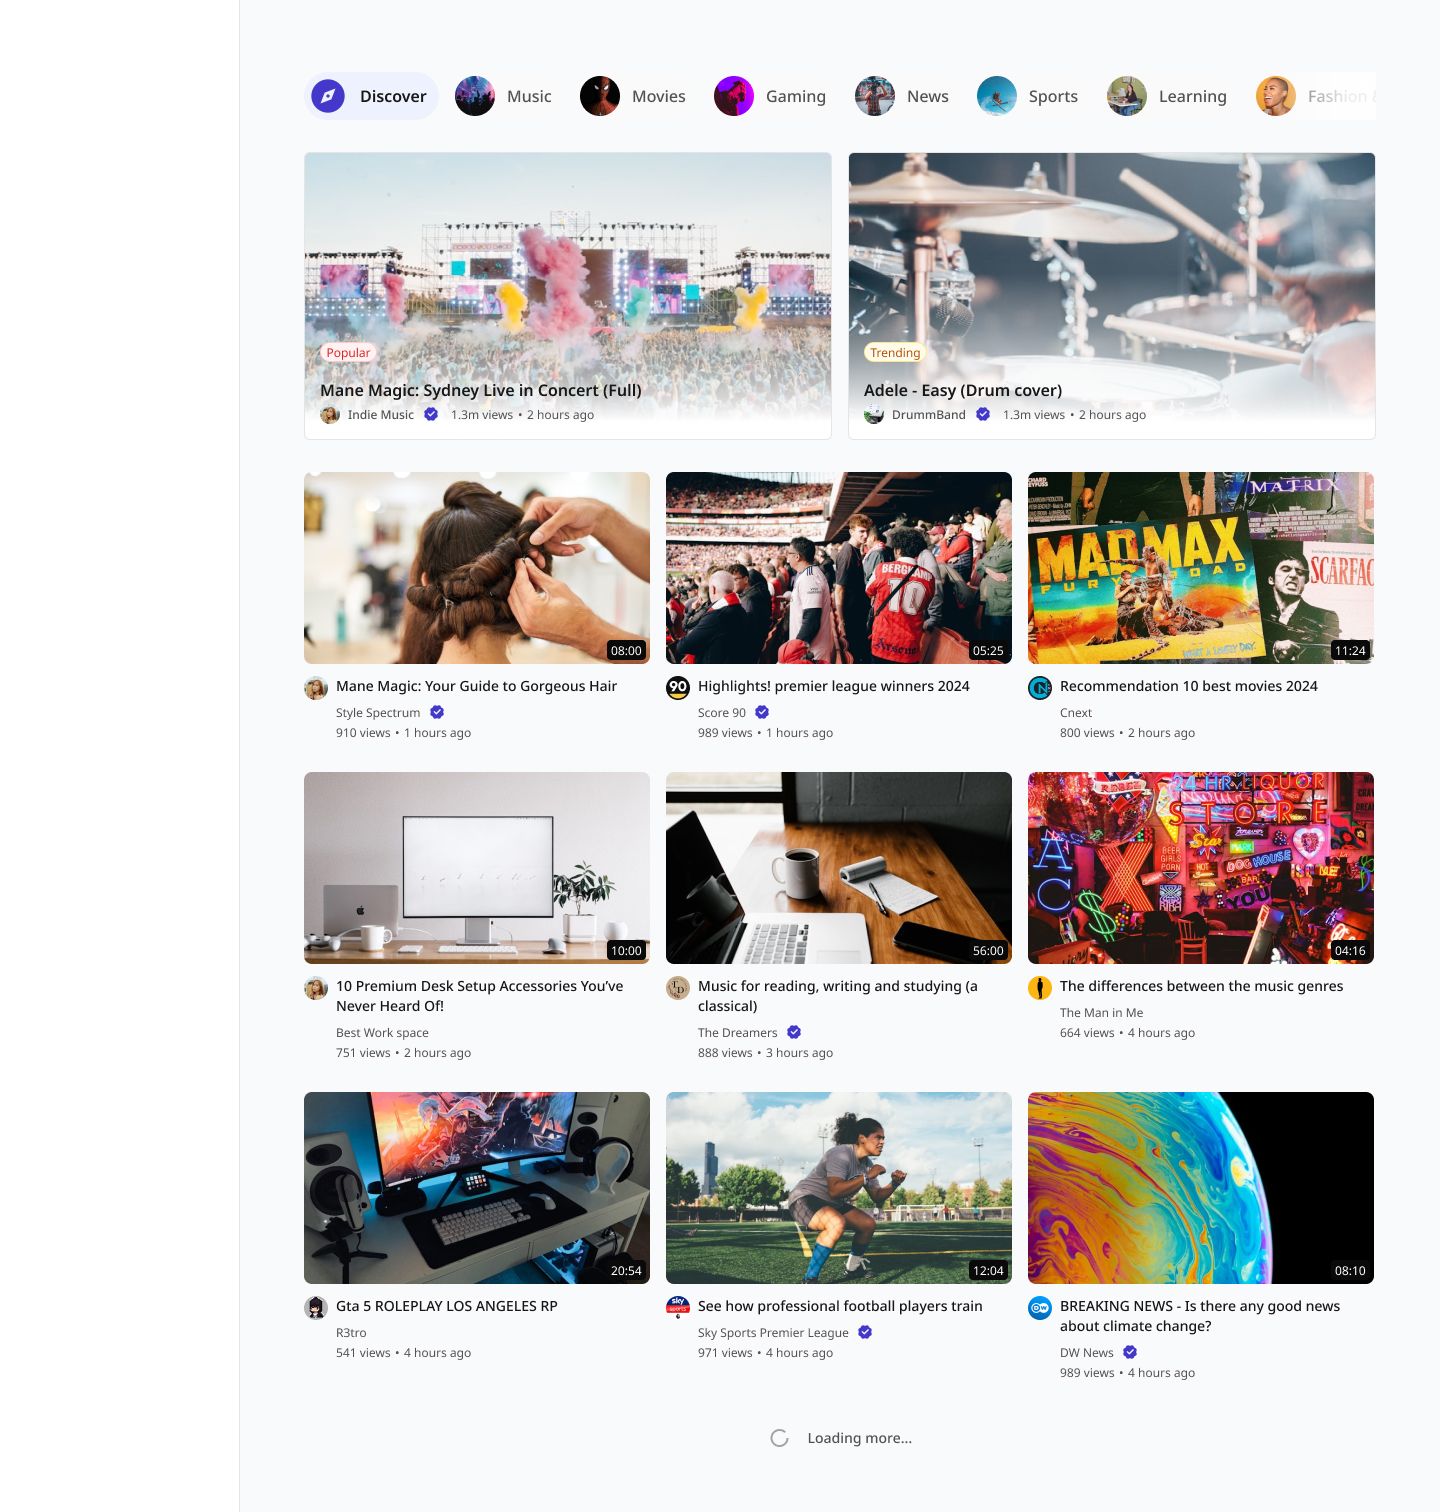Open "Mane Magic: Your Guide to Gorgeous Hair" title
Image resolution: width=1440 pixels, height=1512 pixels.
click(x=476, y=686)
